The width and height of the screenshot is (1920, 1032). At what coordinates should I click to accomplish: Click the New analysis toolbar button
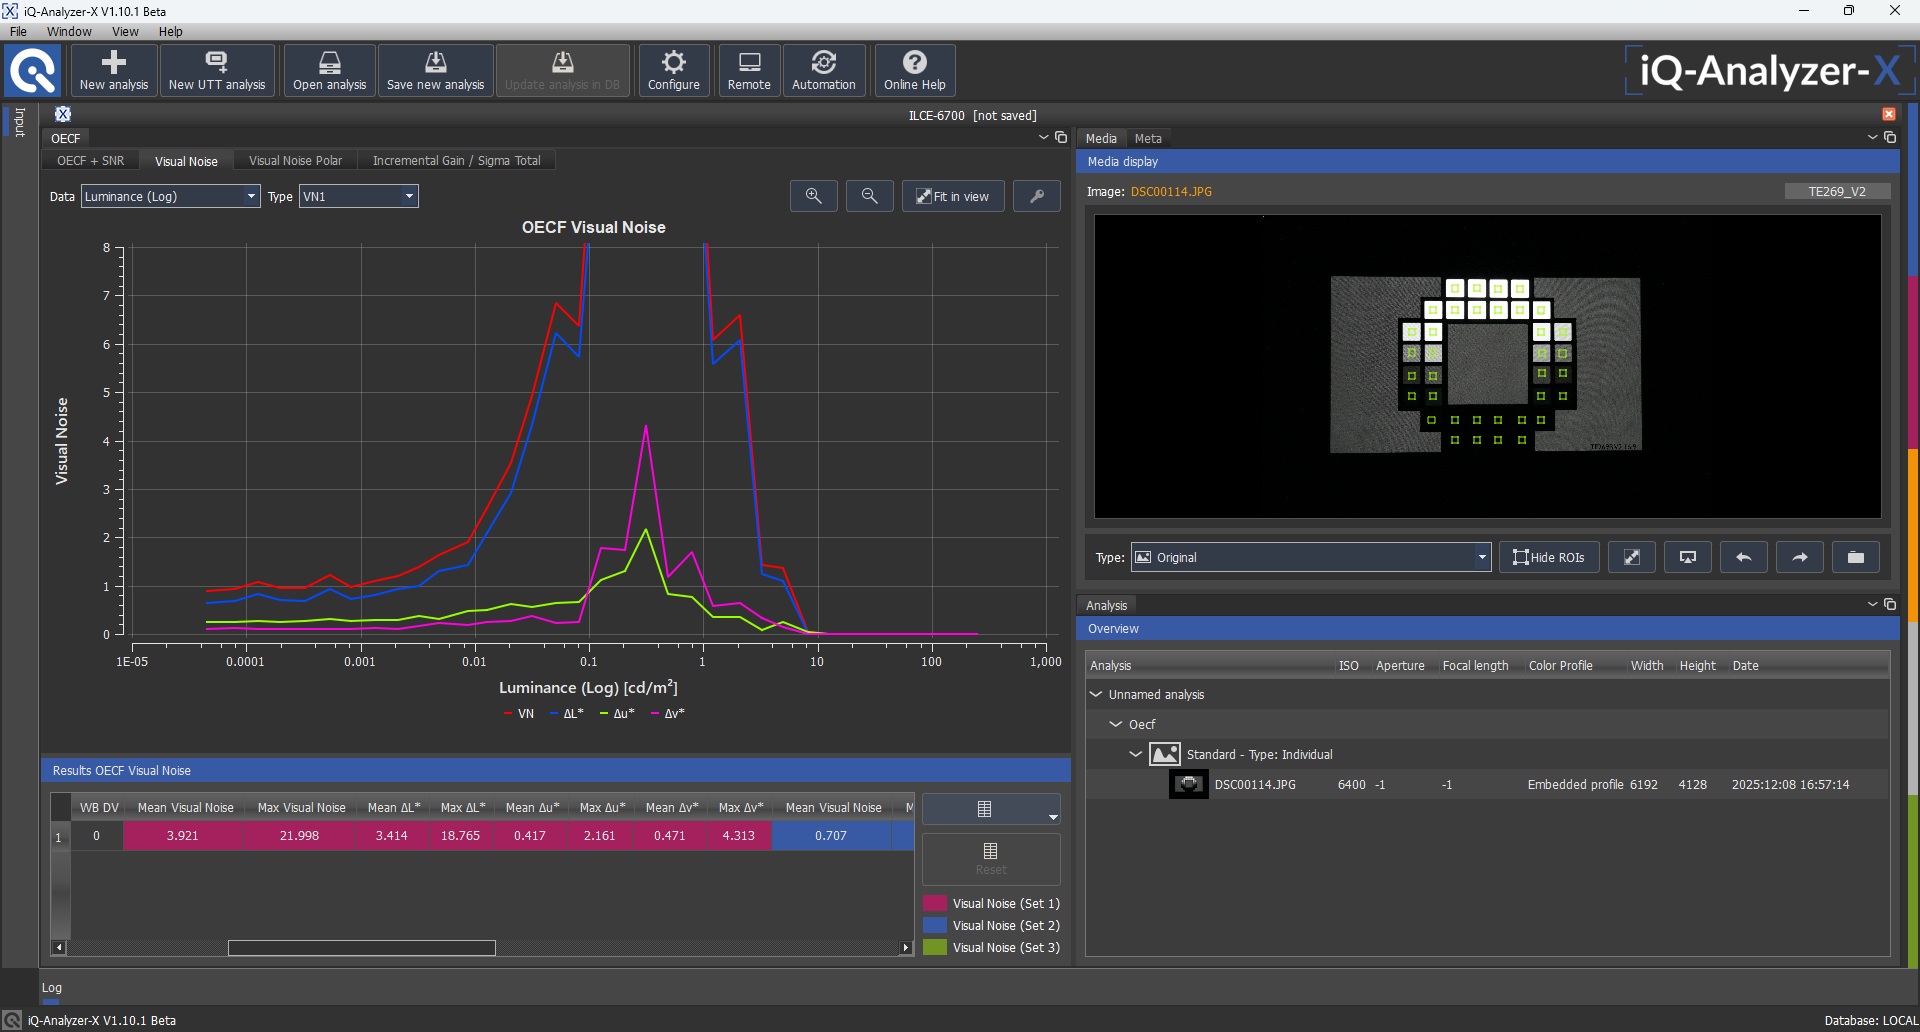pos(114,70)
